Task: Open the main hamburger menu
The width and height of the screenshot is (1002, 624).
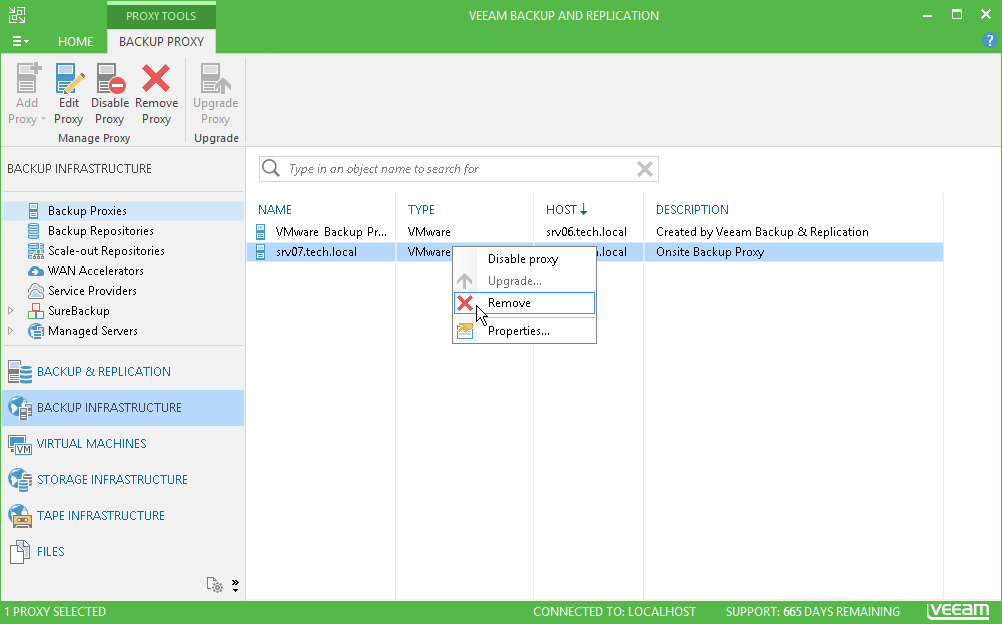Action: point(20,42)
